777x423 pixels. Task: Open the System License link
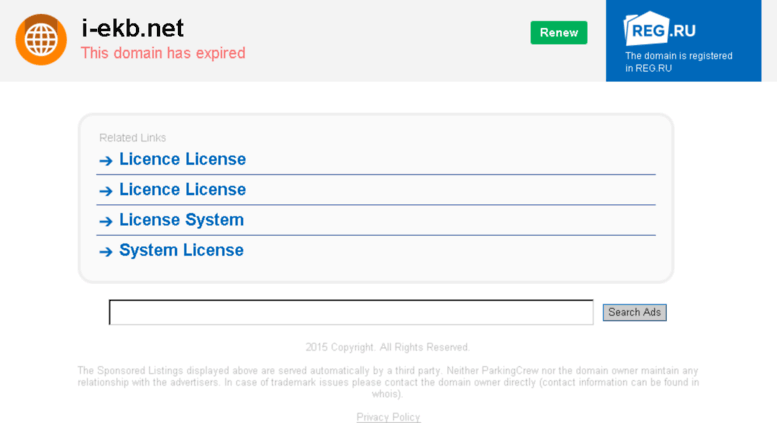[181, 250]
